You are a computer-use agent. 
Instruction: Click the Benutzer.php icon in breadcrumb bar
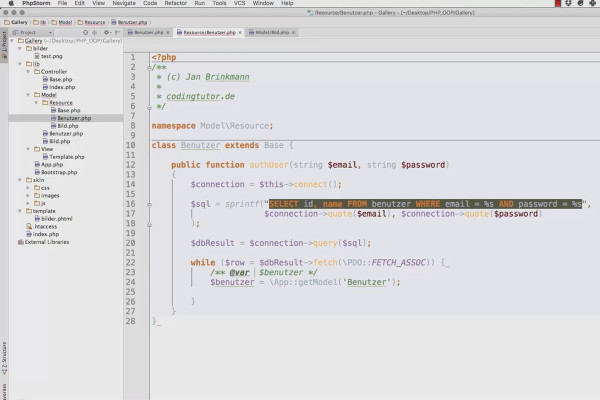pos(114,22)
